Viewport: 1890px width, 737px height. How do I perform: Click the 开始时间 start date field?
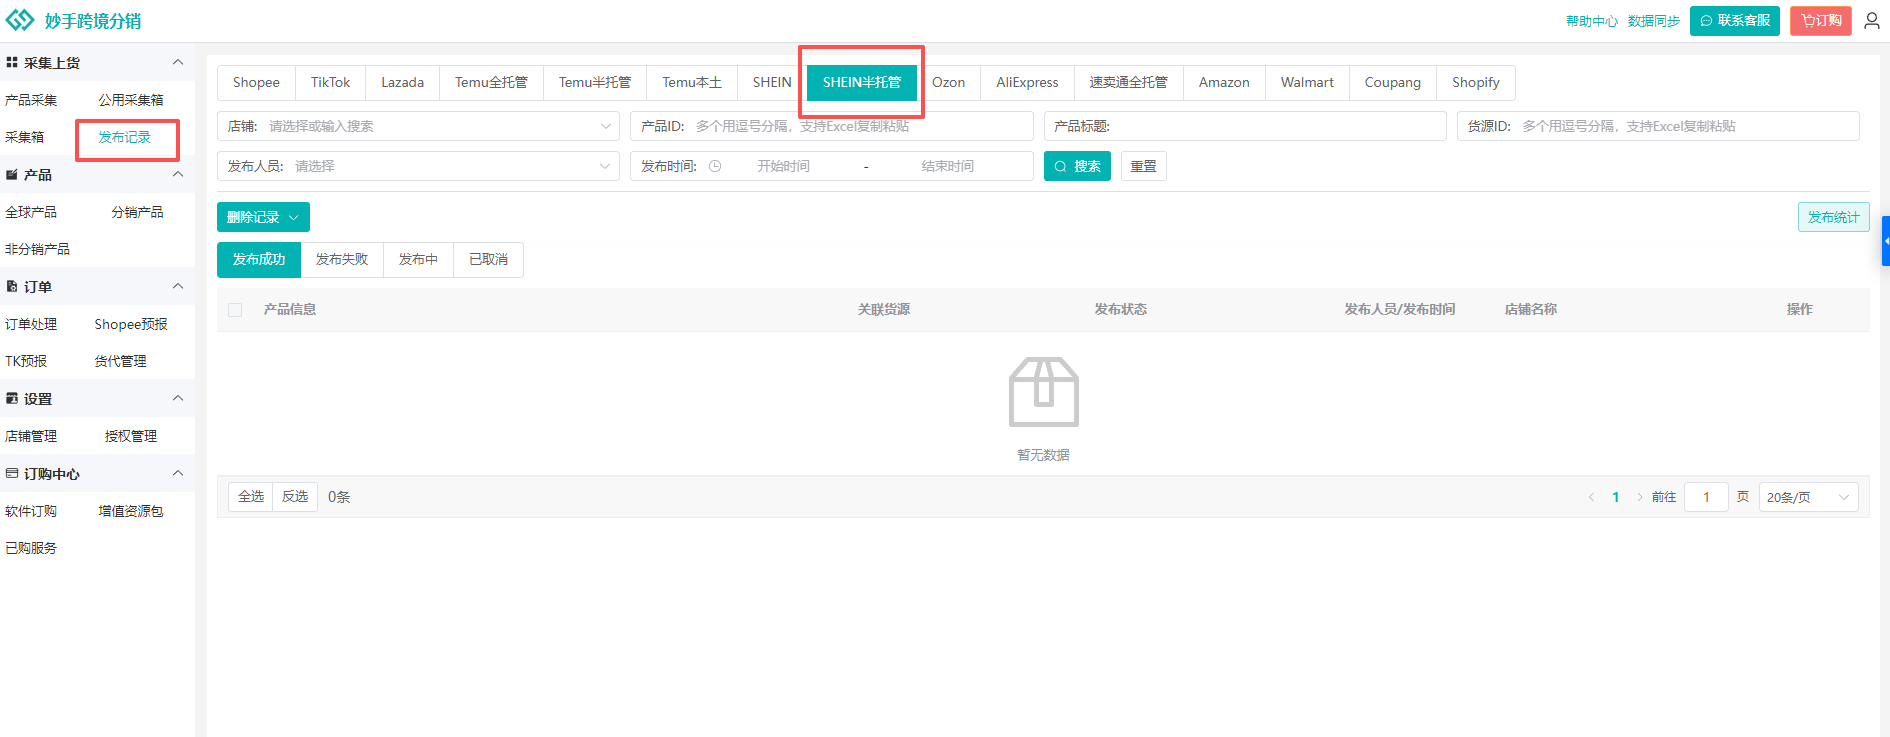[x=783, y=166]
